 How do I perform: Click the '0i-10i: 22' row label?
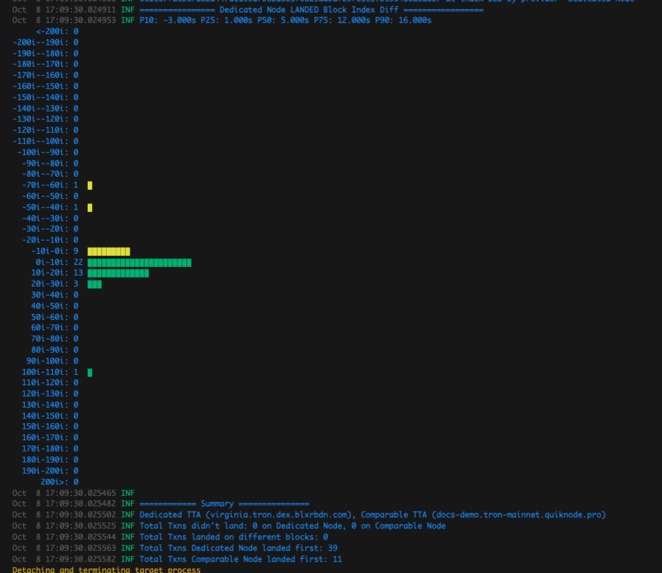click(59, 262)
